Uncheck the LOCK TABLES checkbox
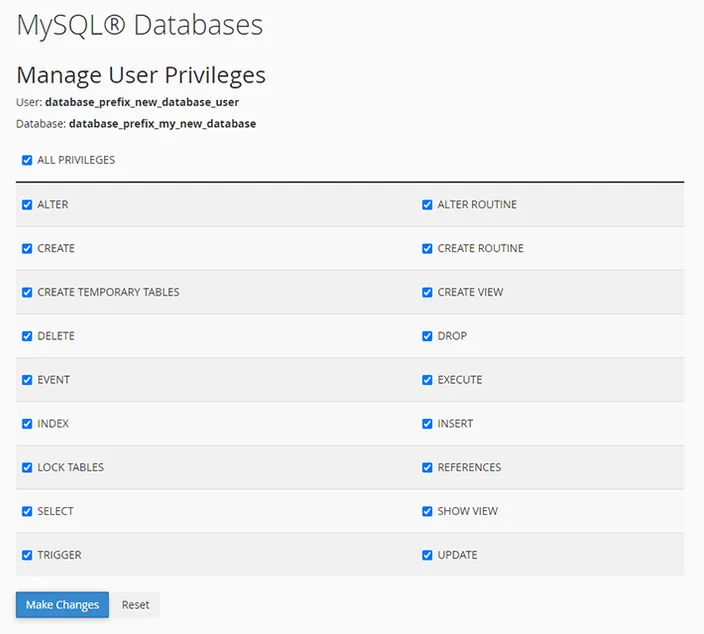 click(27, 467)
